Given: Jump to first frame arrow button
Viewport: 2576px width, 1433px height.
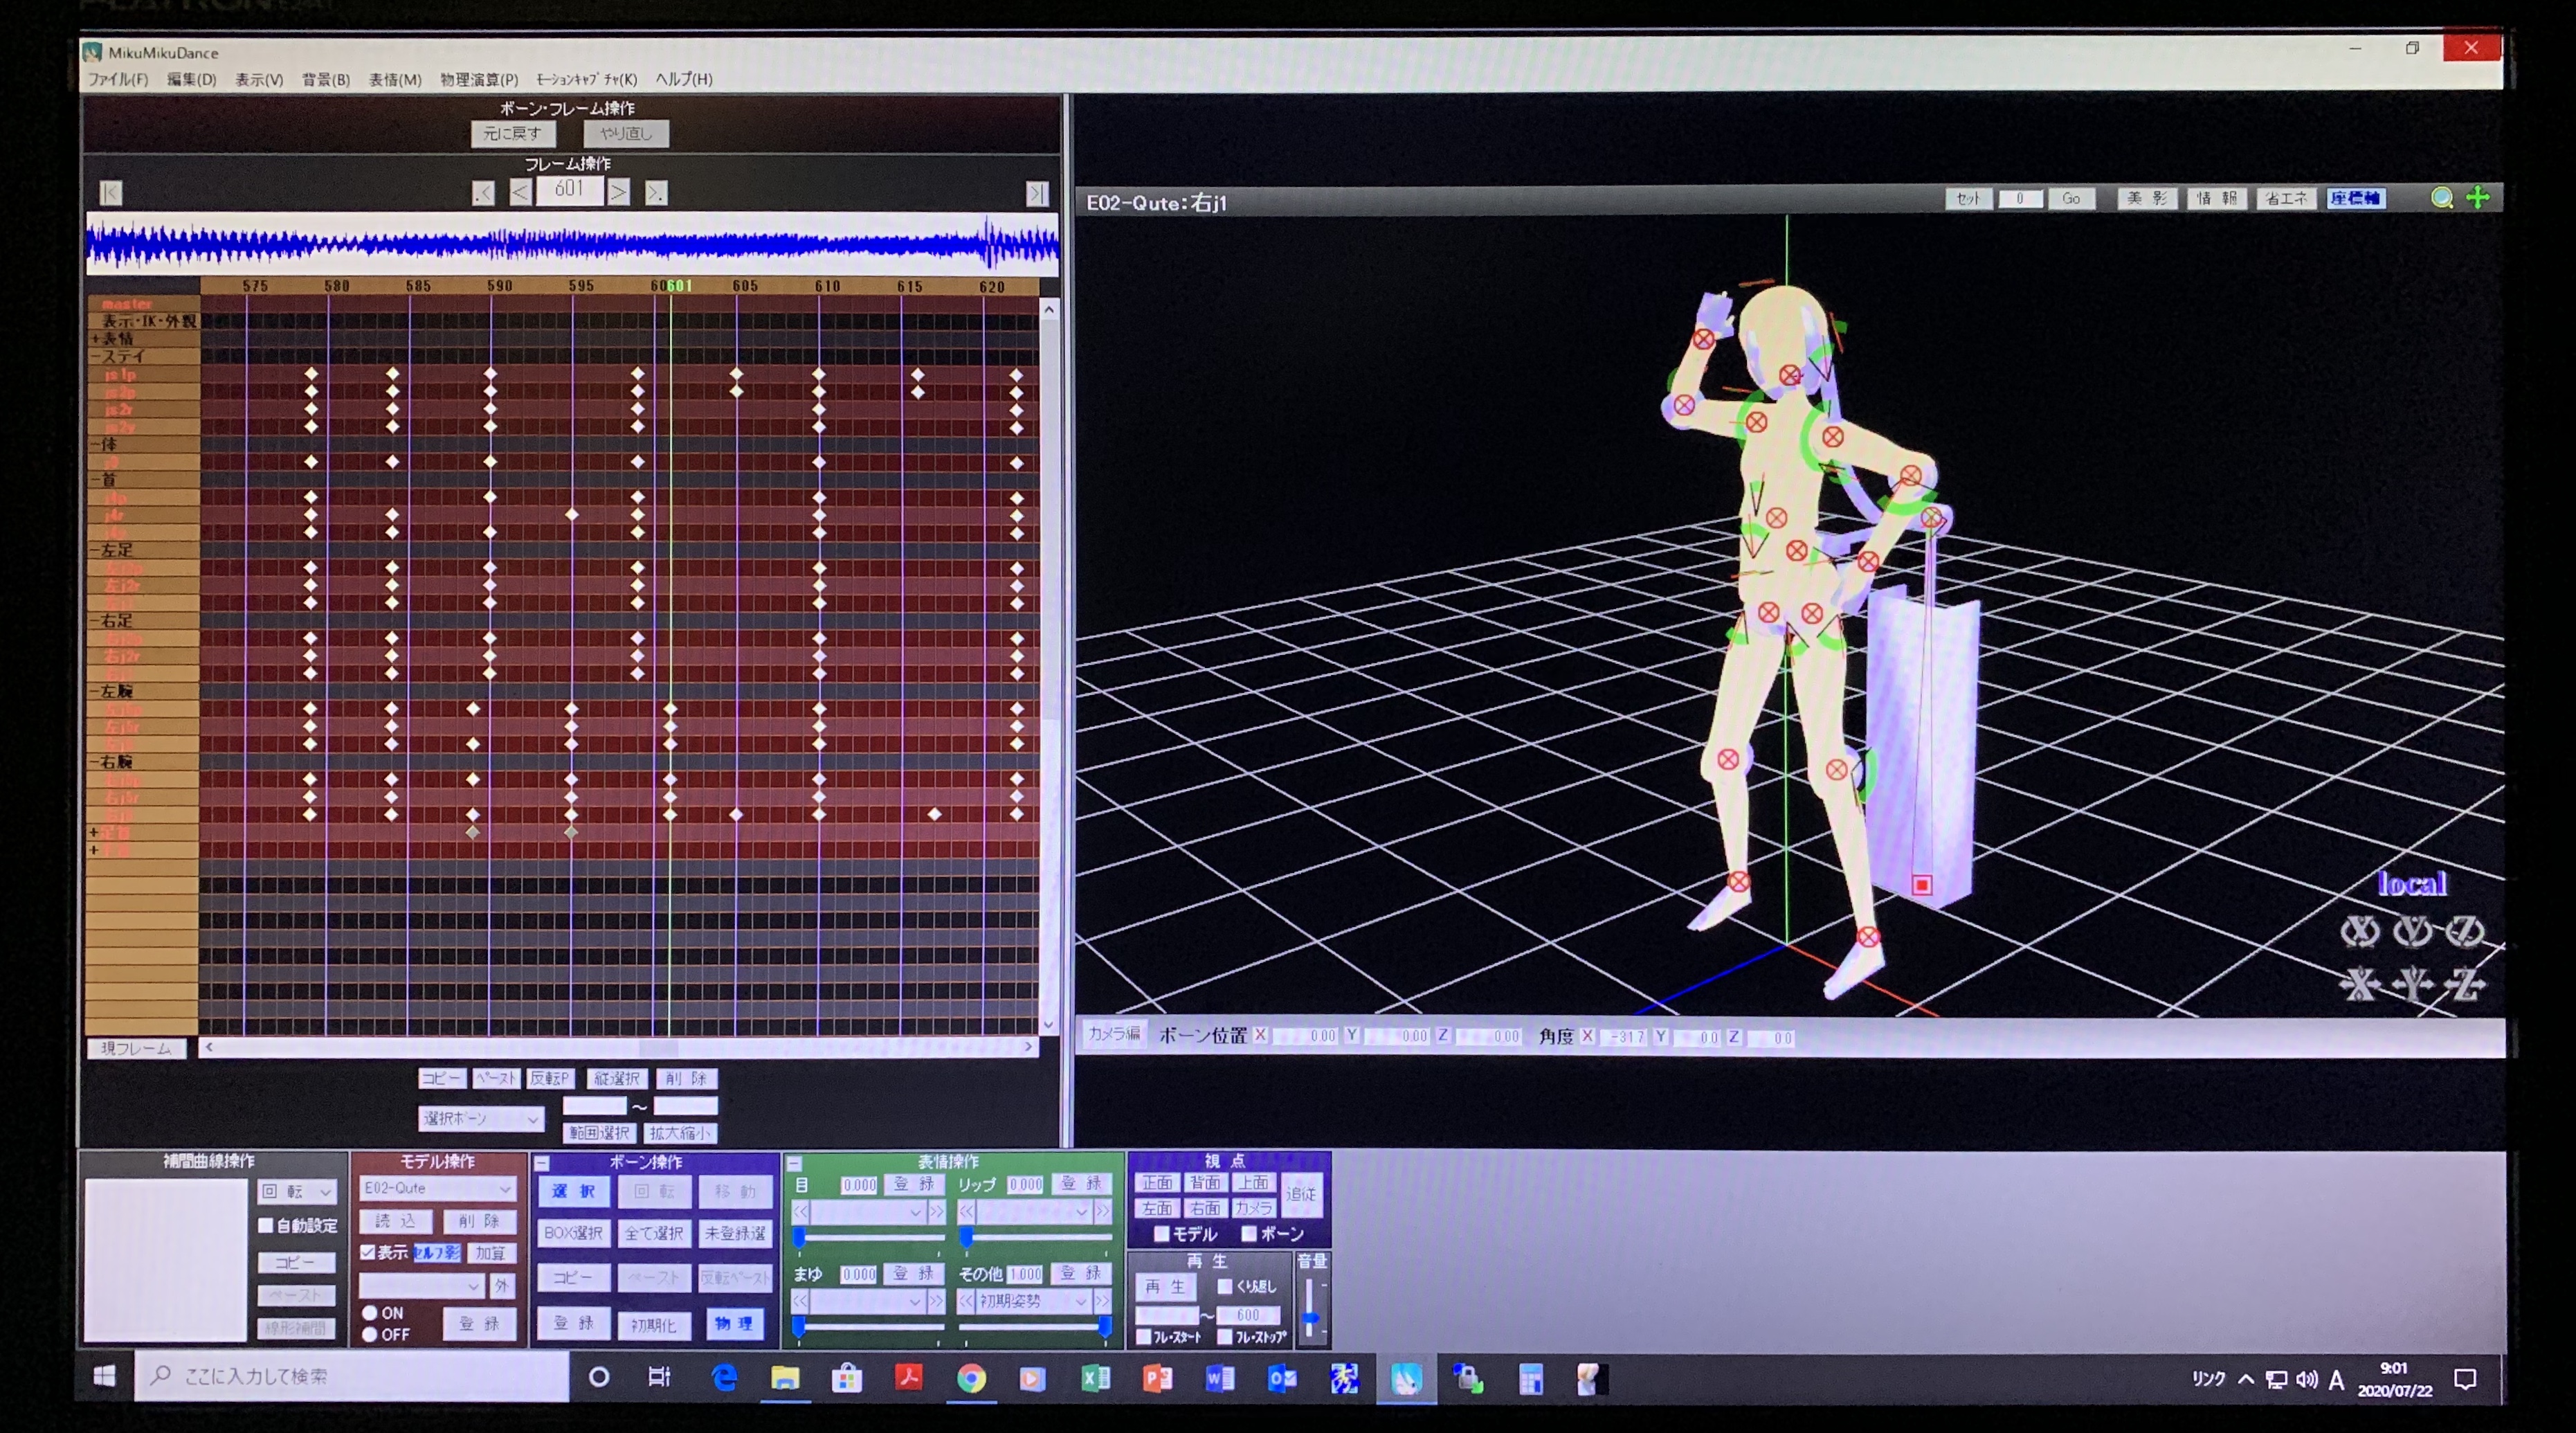Looking at the screenshot, I should point(111,192).
